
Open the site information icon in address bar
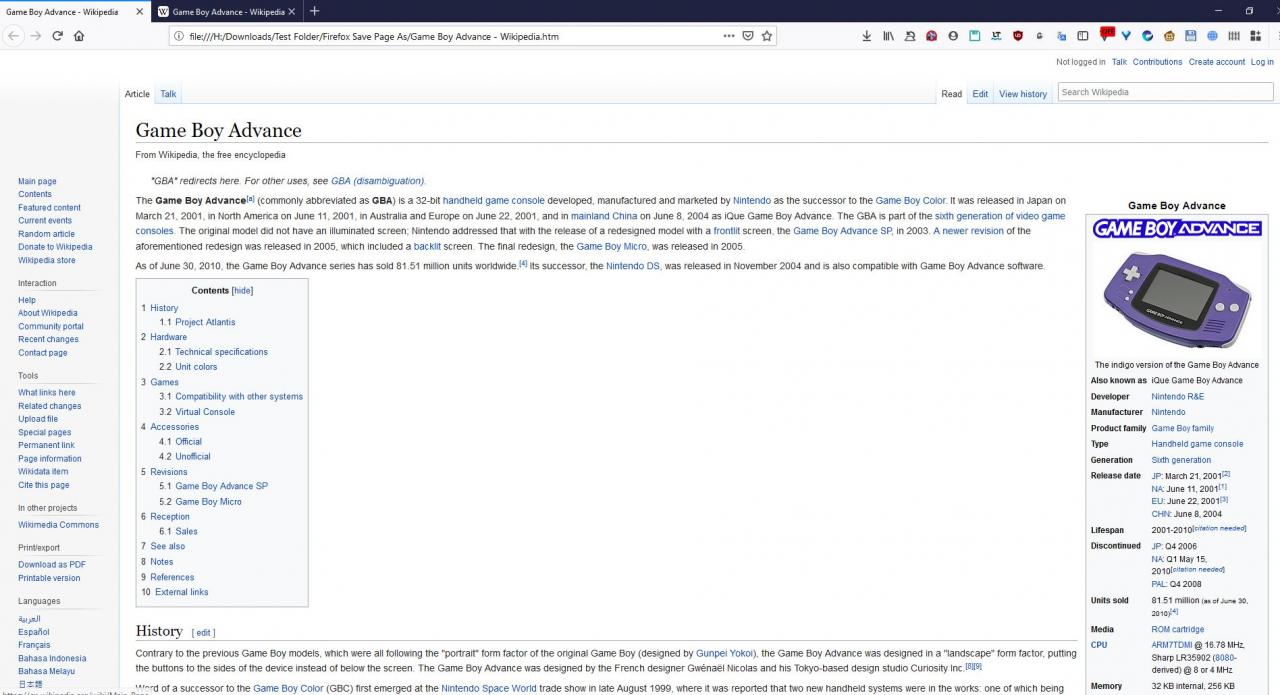(x=178, y=36)
